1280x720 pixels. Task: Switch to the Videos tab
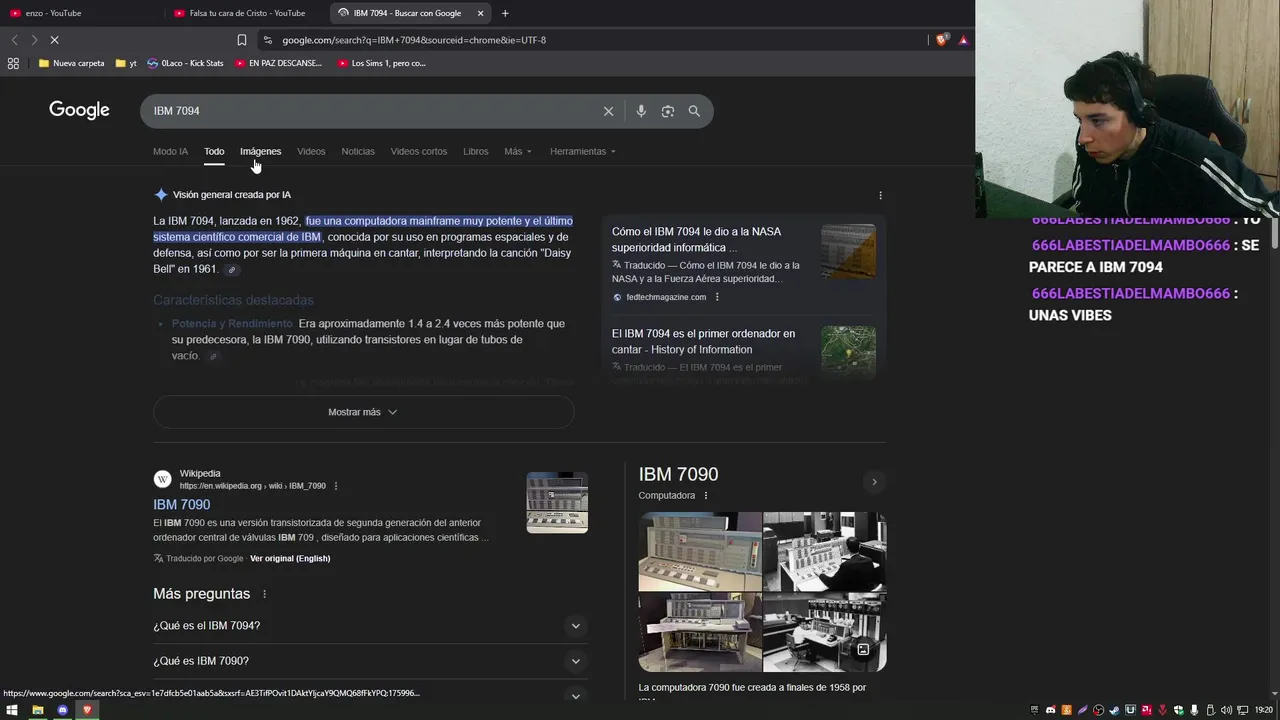point(311,151)
